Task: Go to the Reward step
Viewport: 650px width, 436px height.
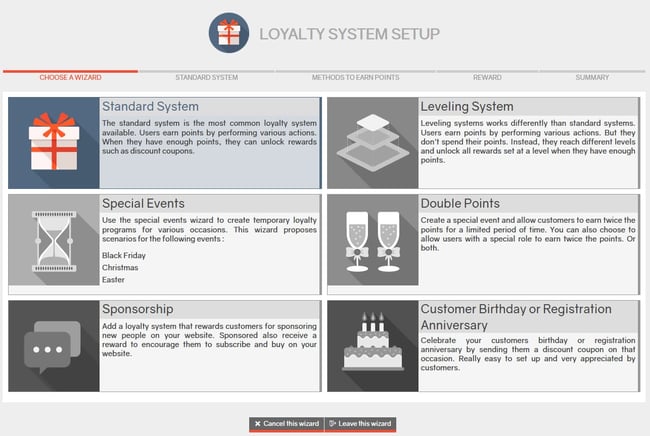Action: pos(487,77)
